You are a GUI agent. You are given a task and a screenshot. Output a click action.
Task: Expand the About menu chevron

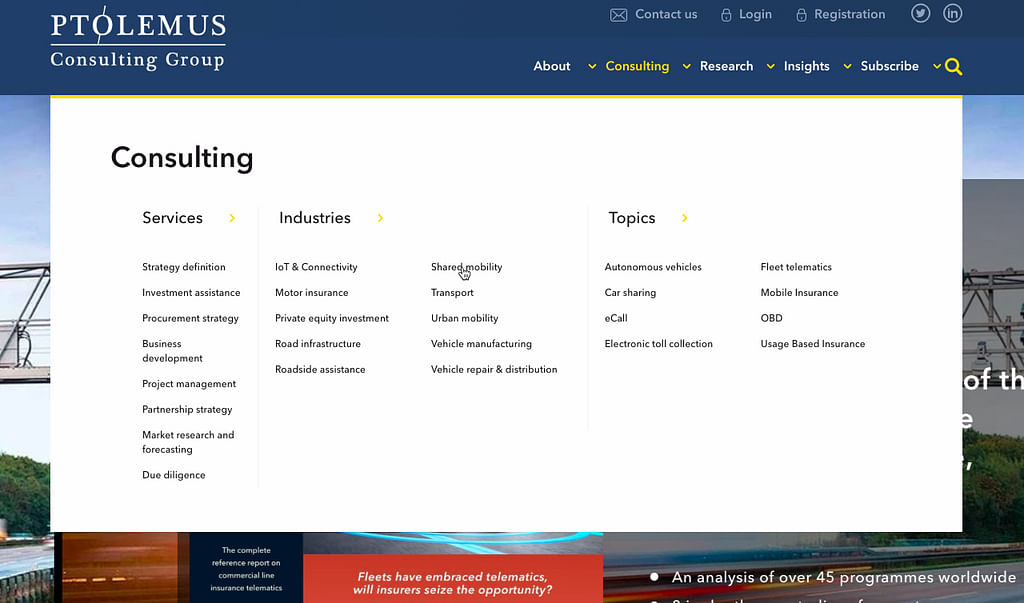(x=592, y=67)
